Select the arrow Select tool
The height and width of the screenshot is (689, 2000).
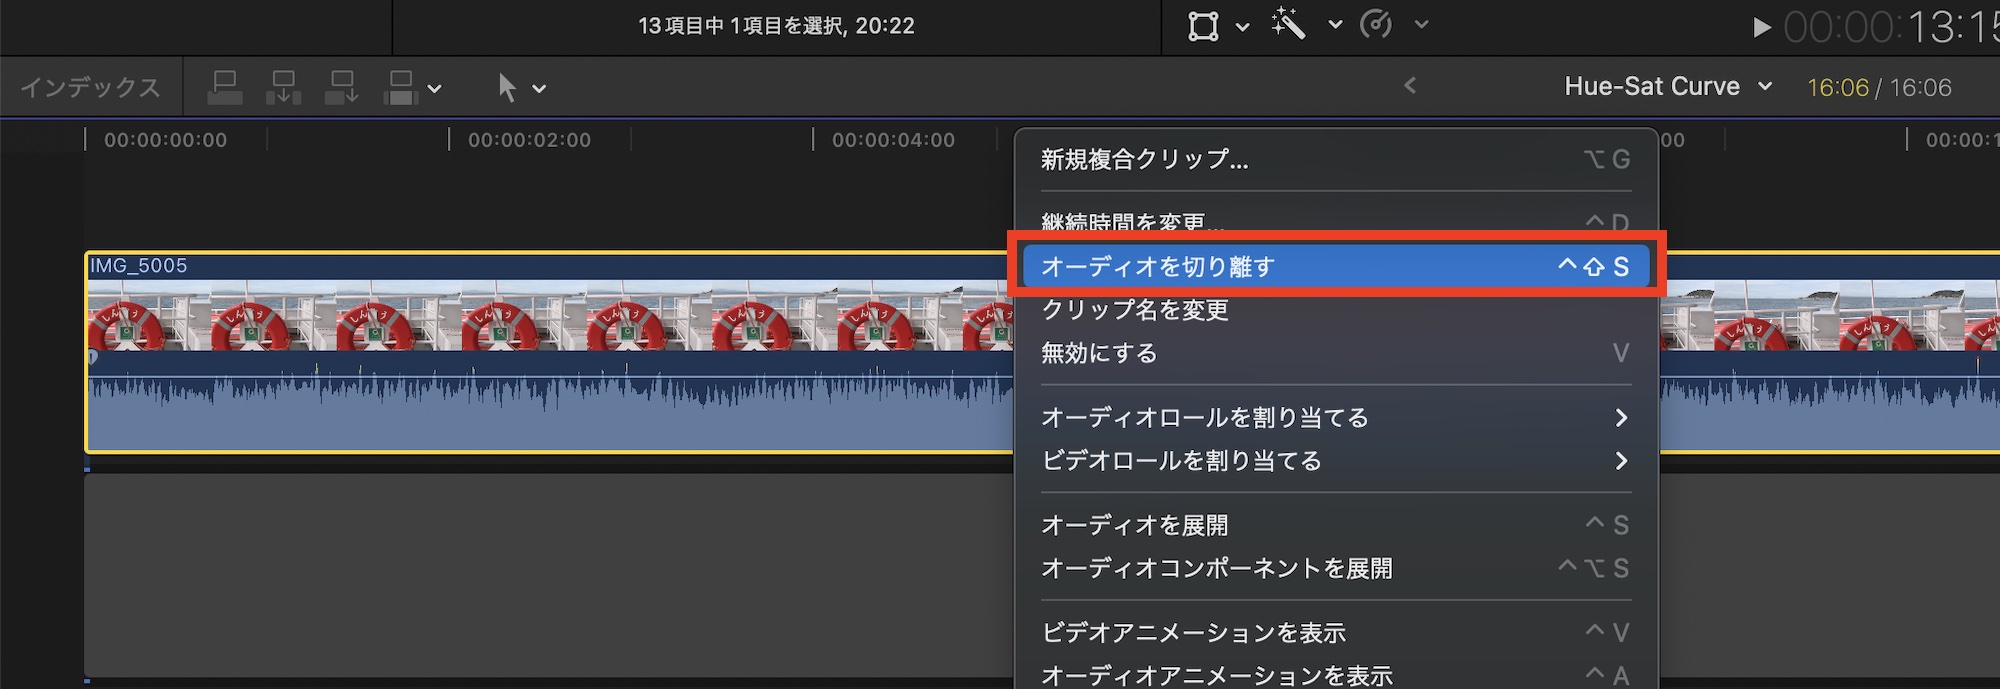pos(507,87)
